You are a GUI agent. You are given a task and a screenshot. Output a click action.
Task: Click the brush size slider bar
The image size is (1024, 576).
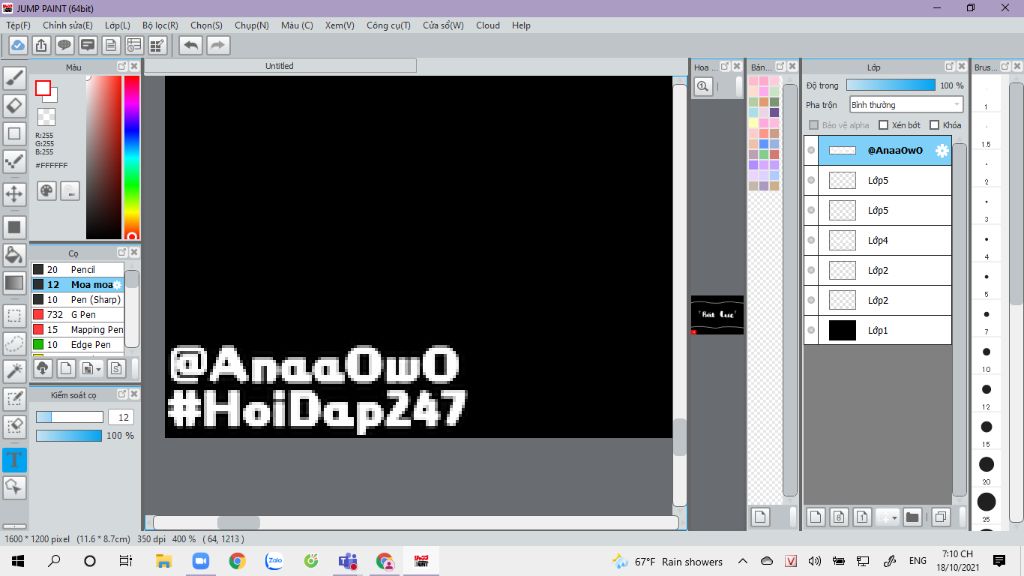click(69, 417)
